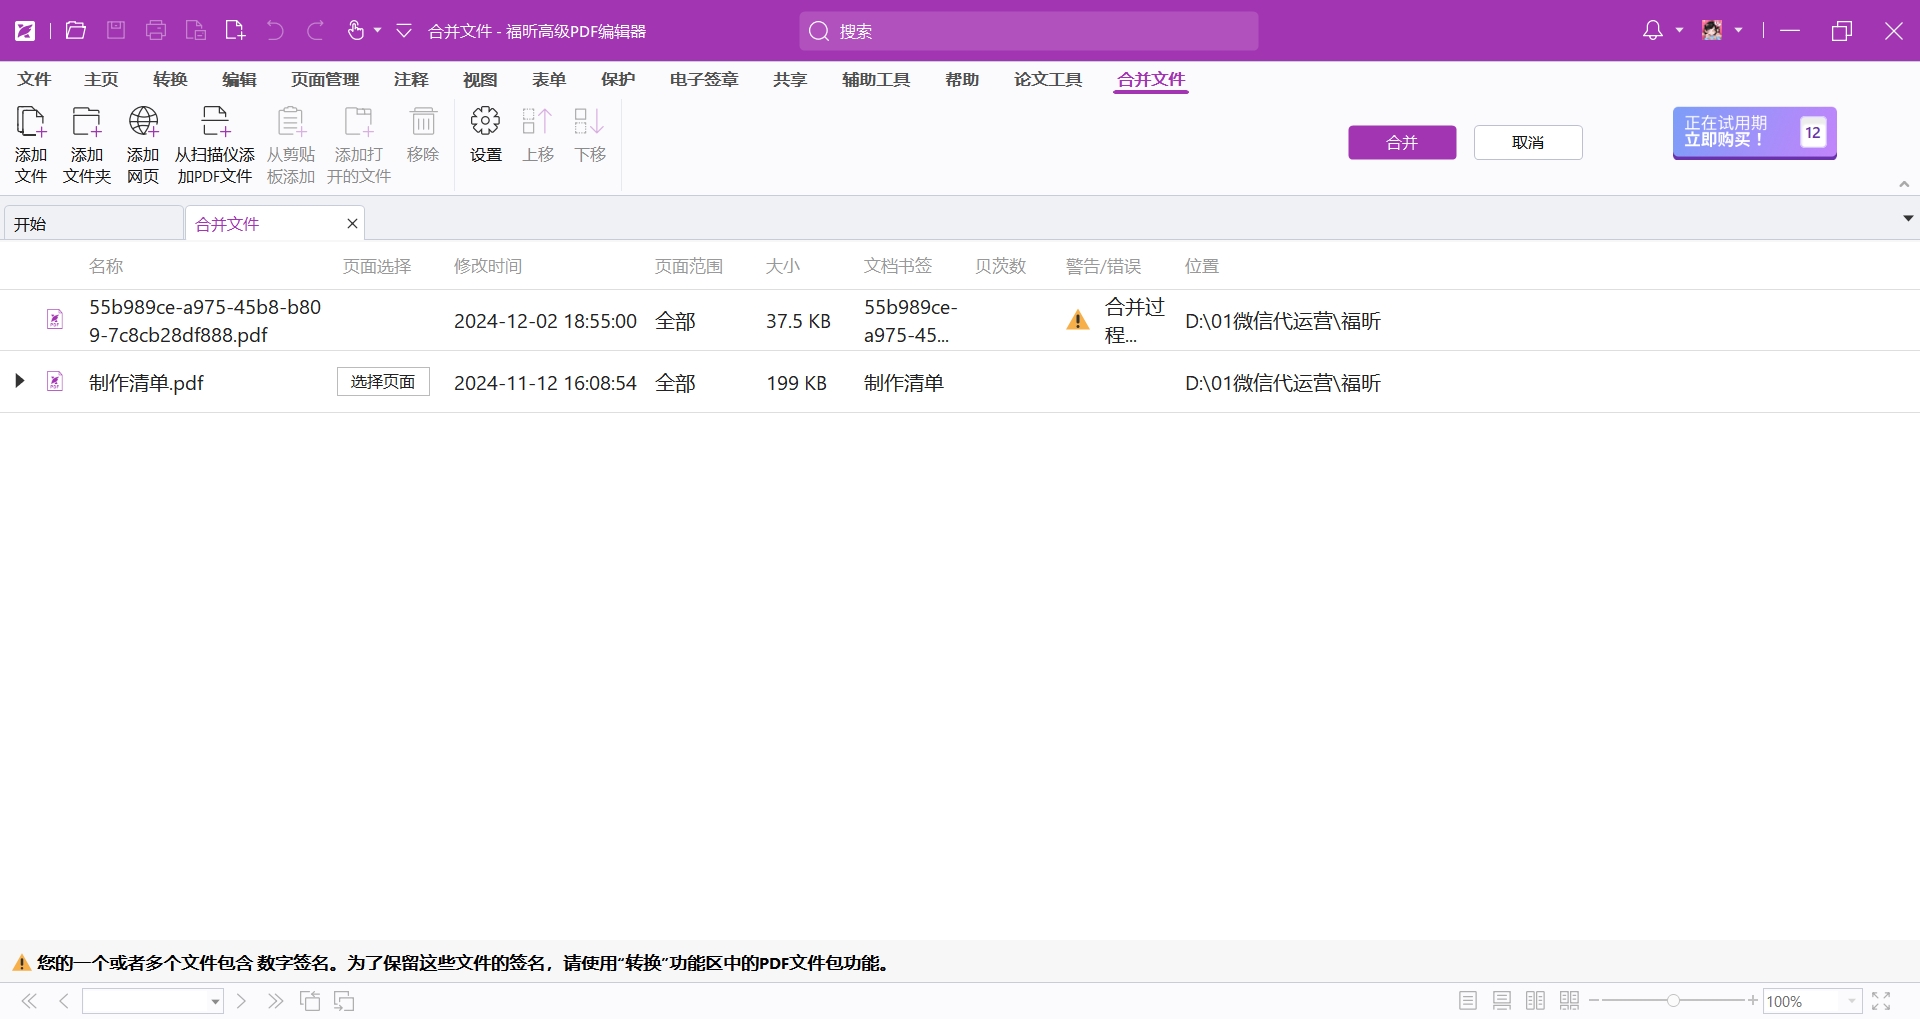Click the Add Files (添加文件) icon
The image size is (1920, 1019).
tap(31, 124)
